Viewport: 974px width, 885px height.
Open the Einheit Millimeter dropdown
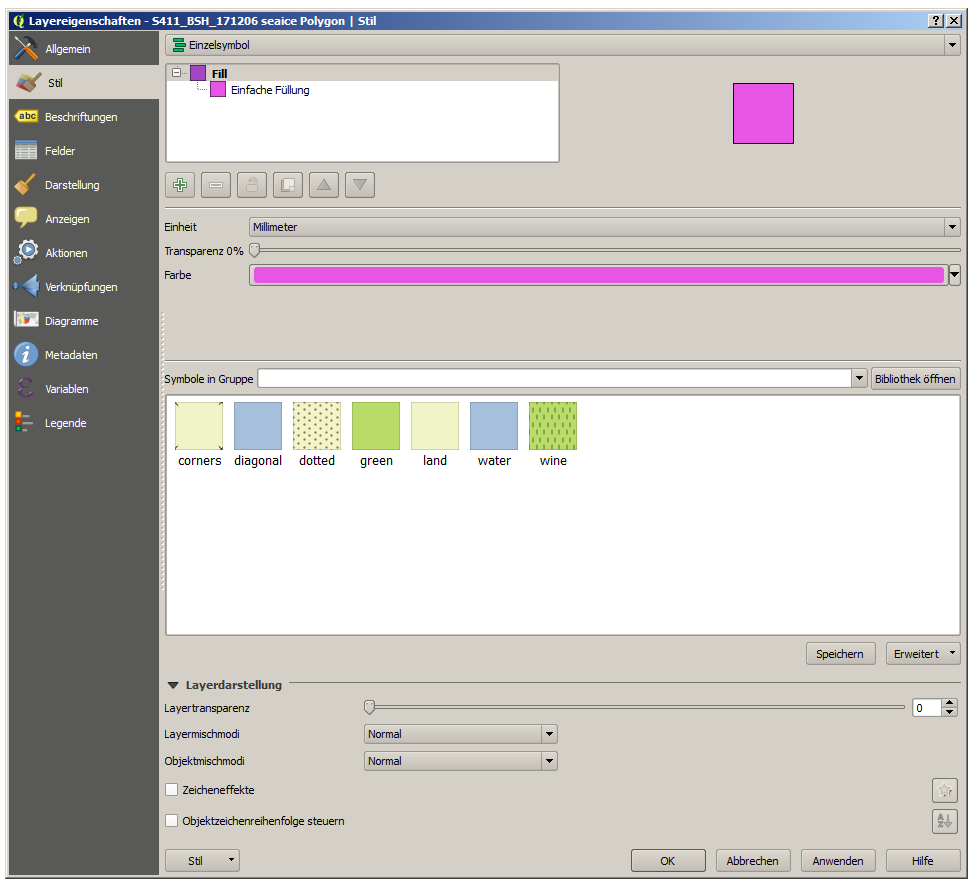point(603,227)
